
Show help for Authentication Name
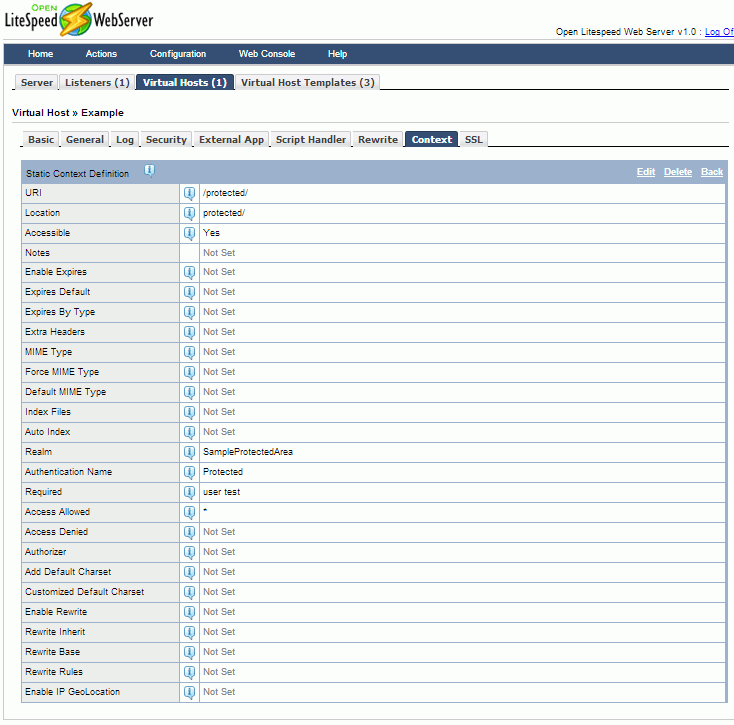(189, 472)
